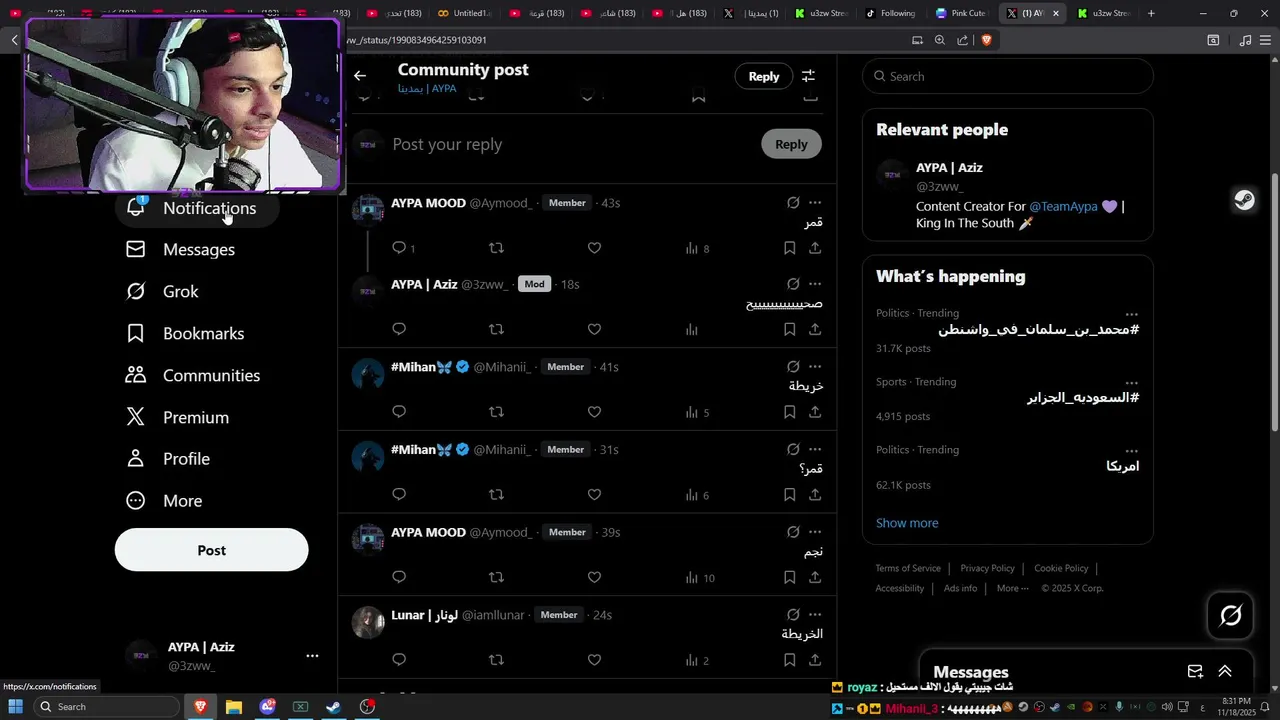Click Grok icon on #Mihan 31s post
The image size is (1280, 720).
(x=793, y=450)
